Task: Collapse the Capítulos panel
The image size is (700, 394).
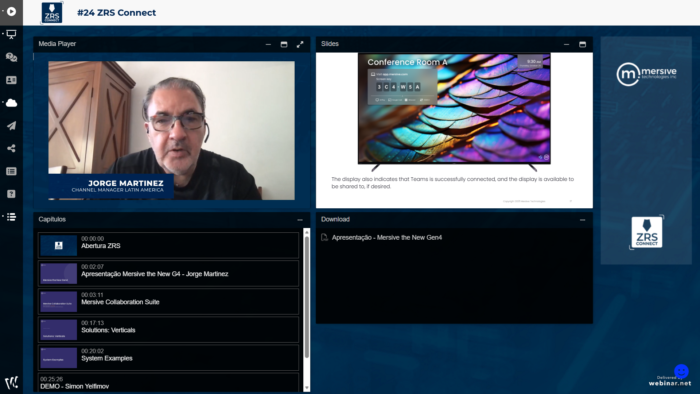Action: [x=300, y=220]
